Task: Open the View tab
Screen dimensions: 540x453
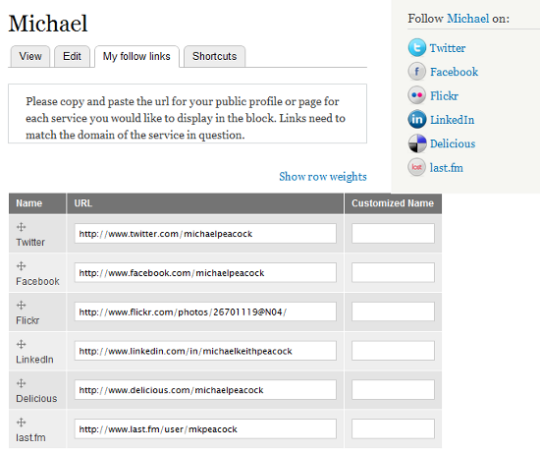Action: point(30,56)
